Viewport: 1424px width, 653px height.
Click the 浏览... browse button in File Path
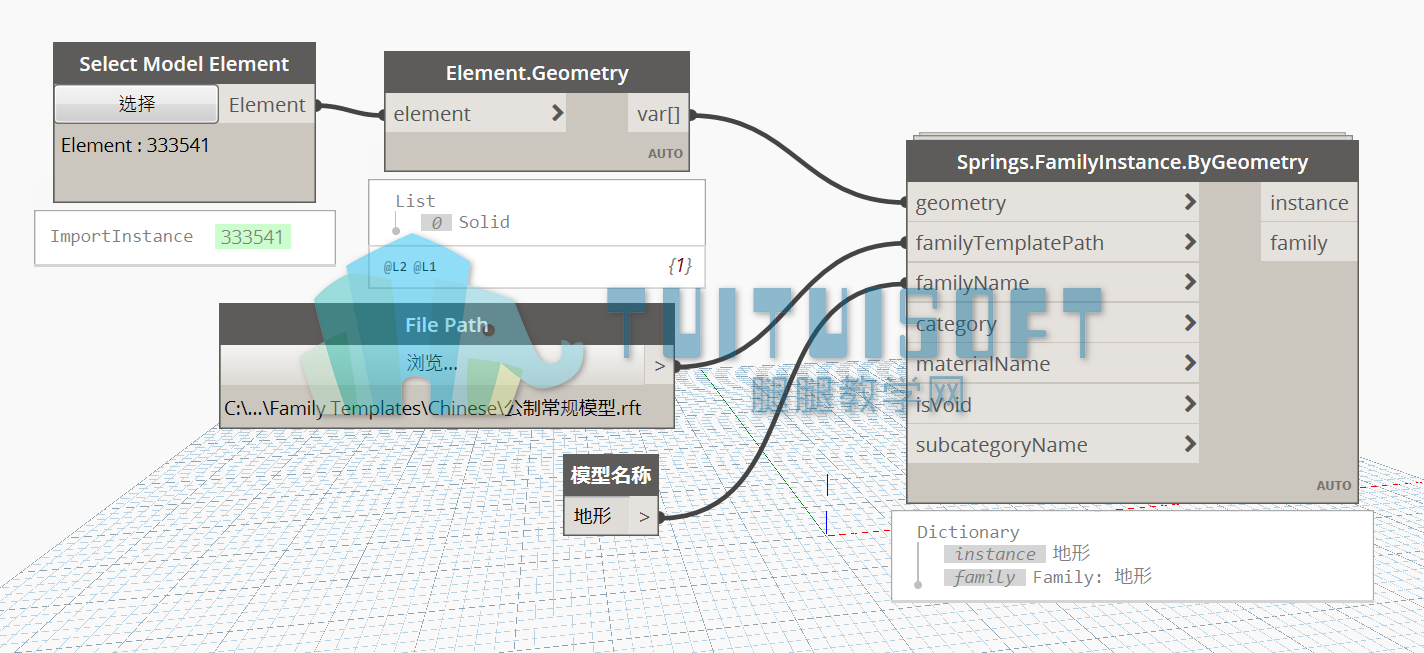(432, 364)
